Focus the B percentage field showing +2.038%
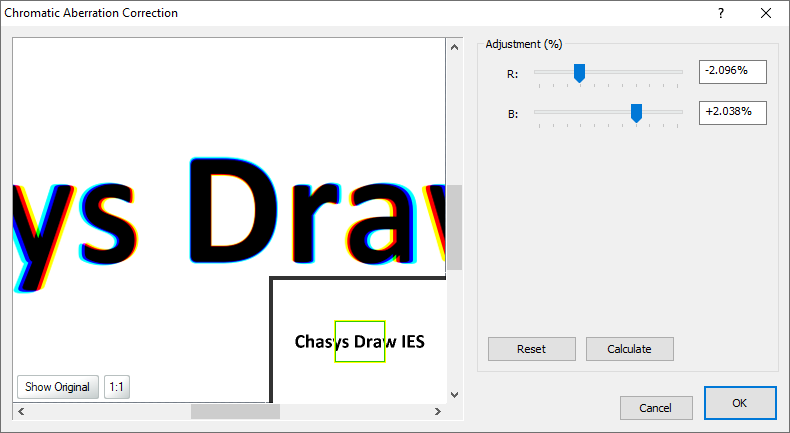Screen dimensions: 790x433 coord(732,113)
